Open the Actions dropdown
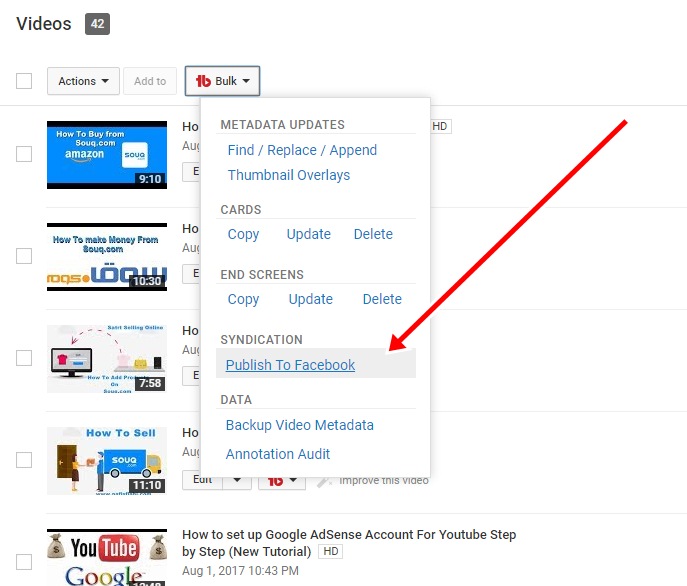 83,81
